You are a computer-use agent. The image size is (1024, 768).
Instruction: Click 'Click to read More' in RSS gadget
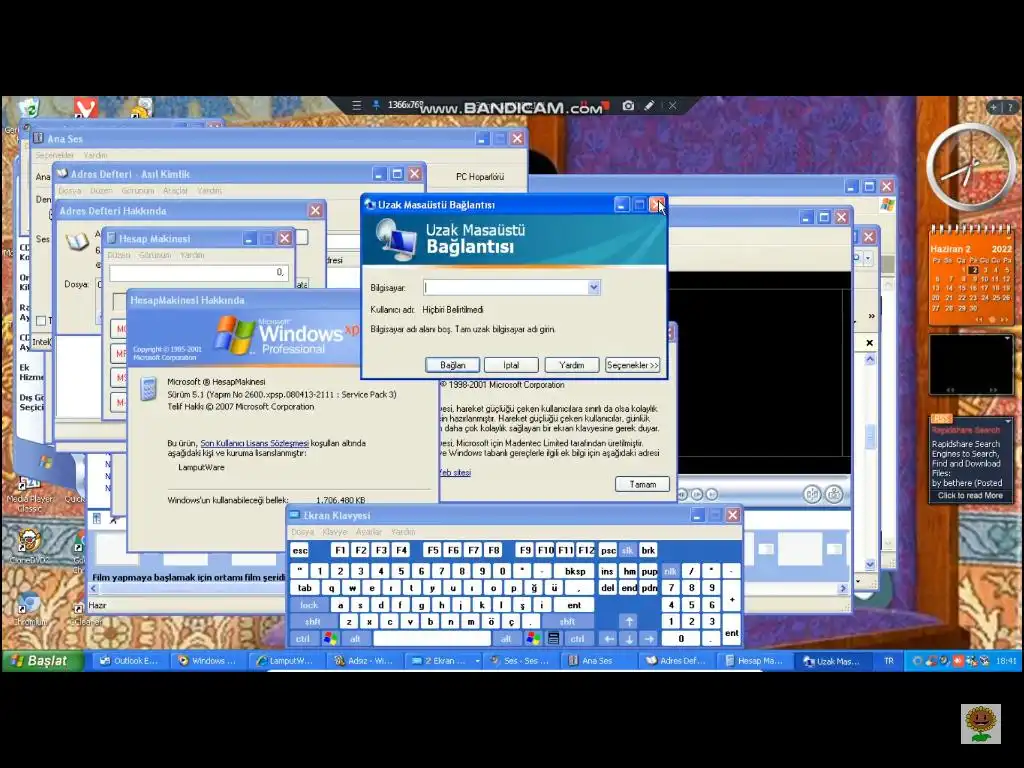(970, 496)
